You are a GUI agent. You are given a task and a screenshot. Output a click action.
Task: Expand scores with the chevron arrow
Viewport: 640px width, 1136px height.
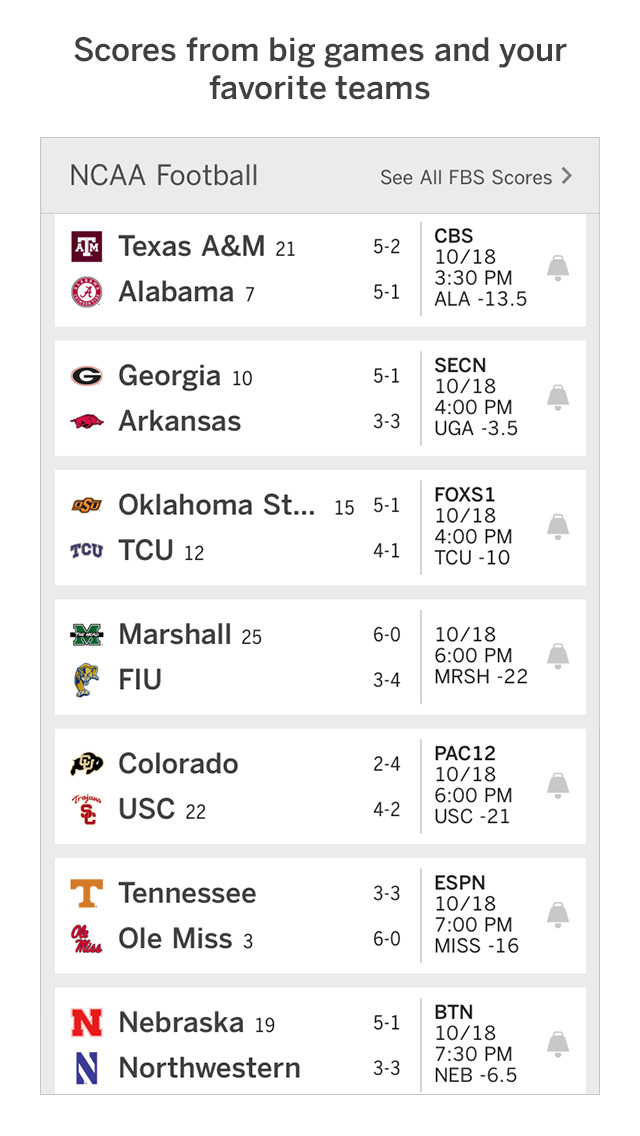pyautogui.click(x=567, y=176)
